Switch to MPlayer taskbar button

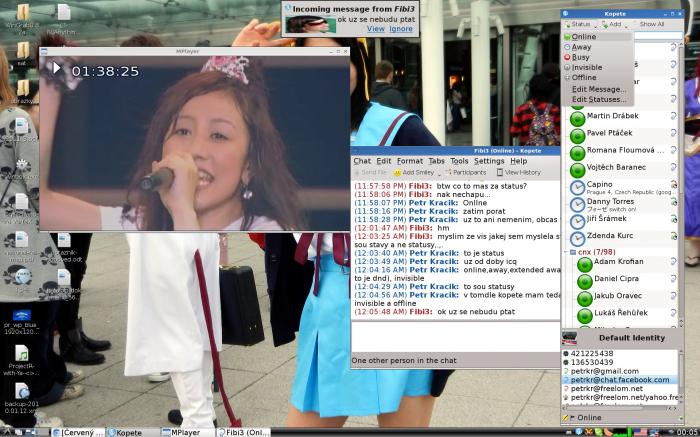pyautogui.click(x=187, y=433)
